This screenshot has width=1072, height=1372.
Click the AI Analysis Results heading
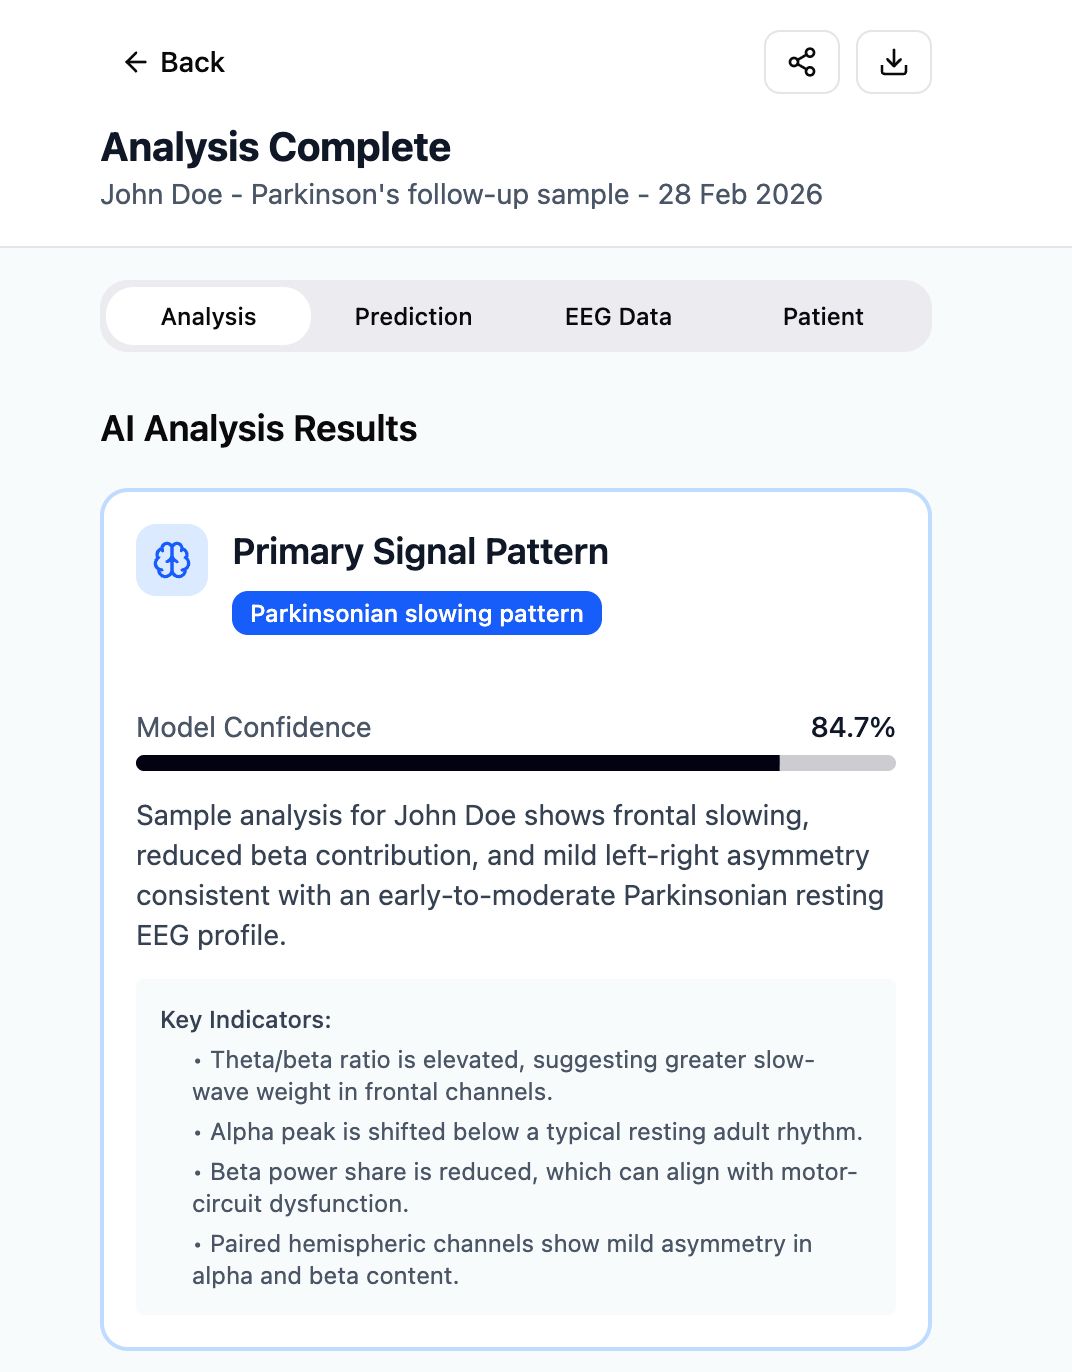[259, 428]
